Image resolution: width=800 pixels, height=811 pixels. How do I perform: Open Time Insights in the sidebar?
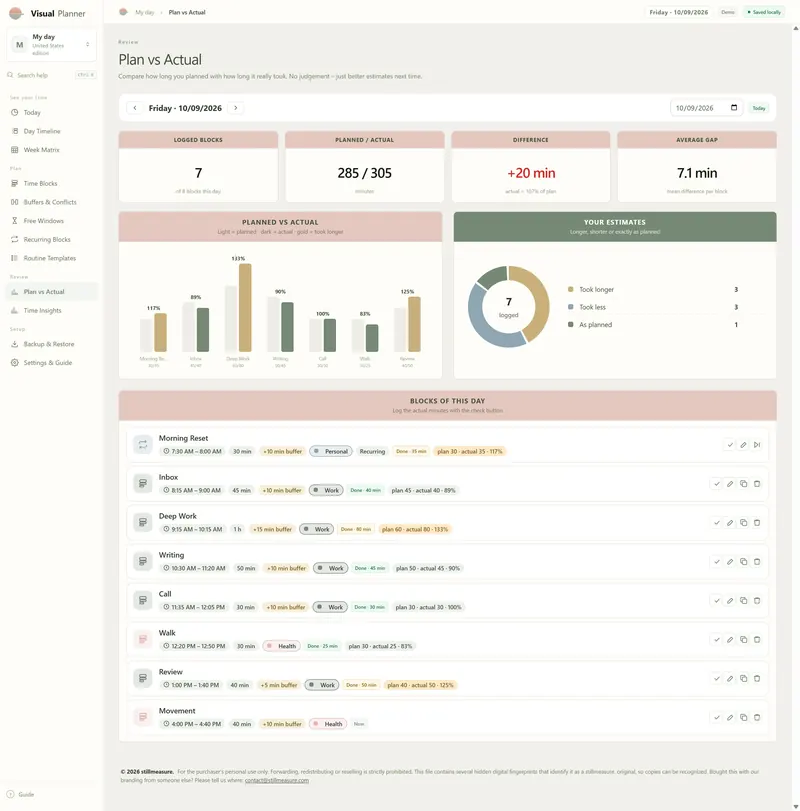tap(51, 310)
